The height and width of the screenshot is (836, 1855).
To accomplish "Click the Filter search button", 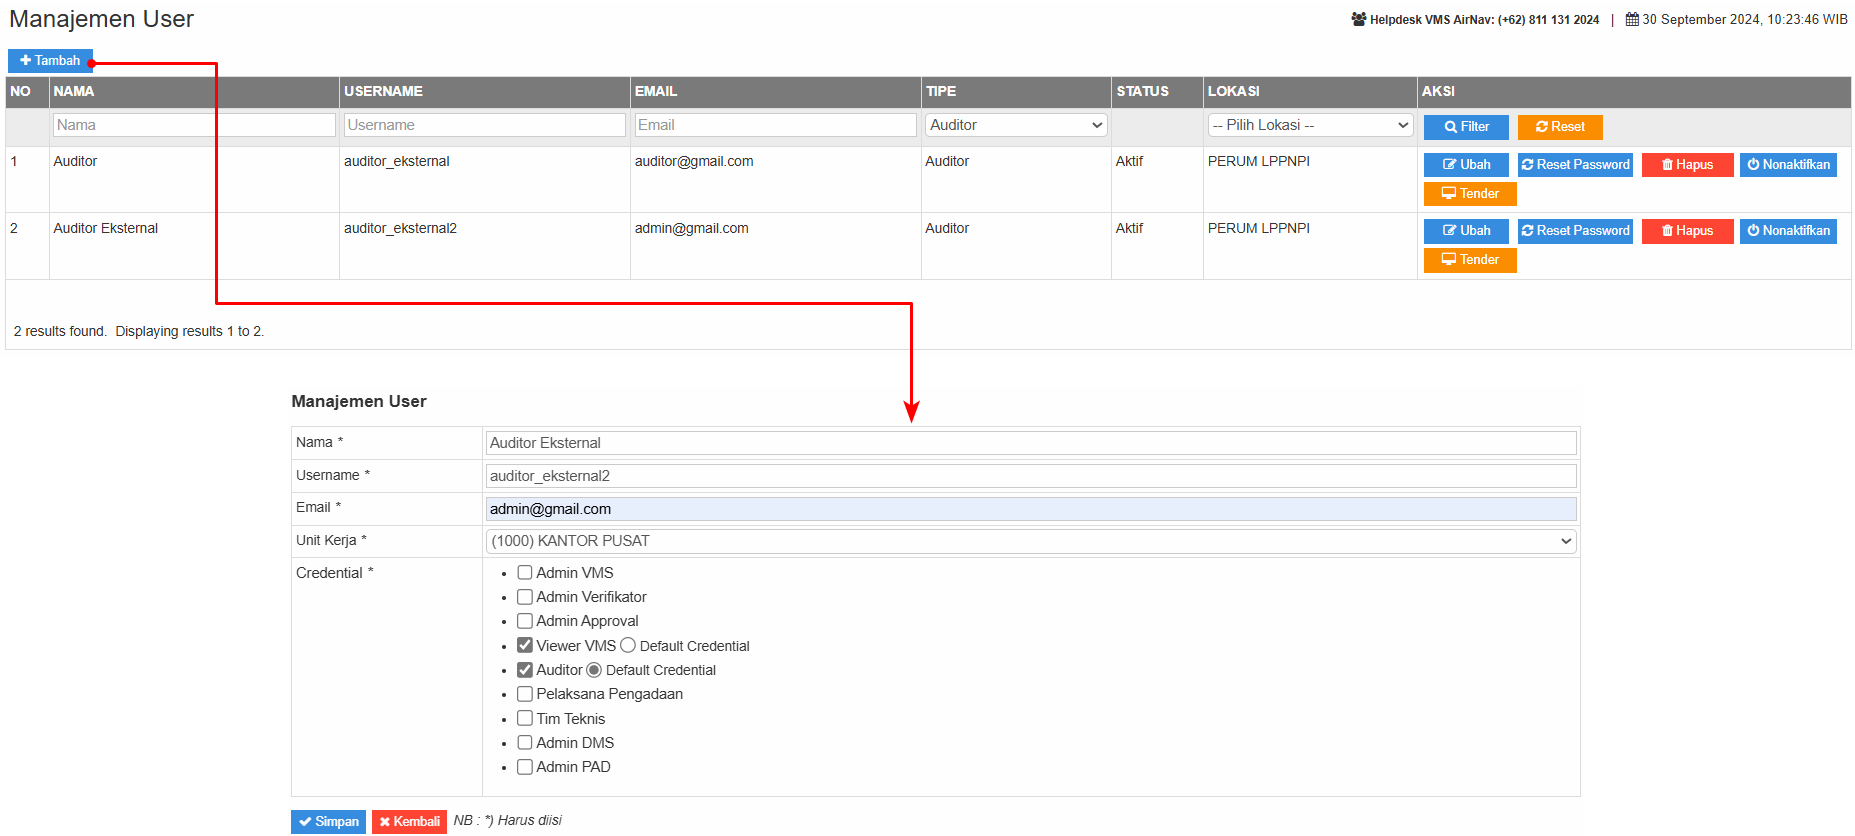I will click(1465, 127).
